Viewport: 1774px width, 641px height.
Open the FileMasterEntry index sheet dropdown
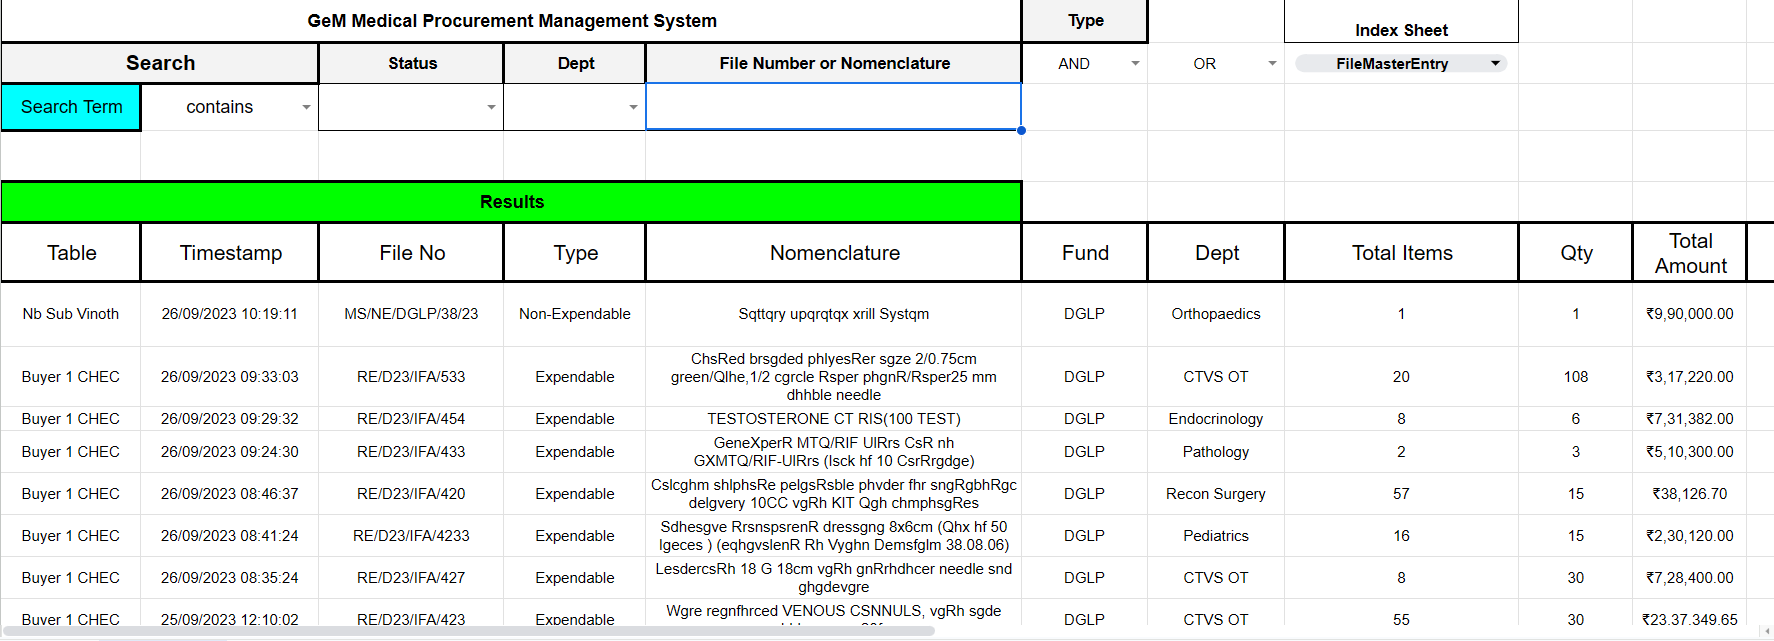point(1401,63)
